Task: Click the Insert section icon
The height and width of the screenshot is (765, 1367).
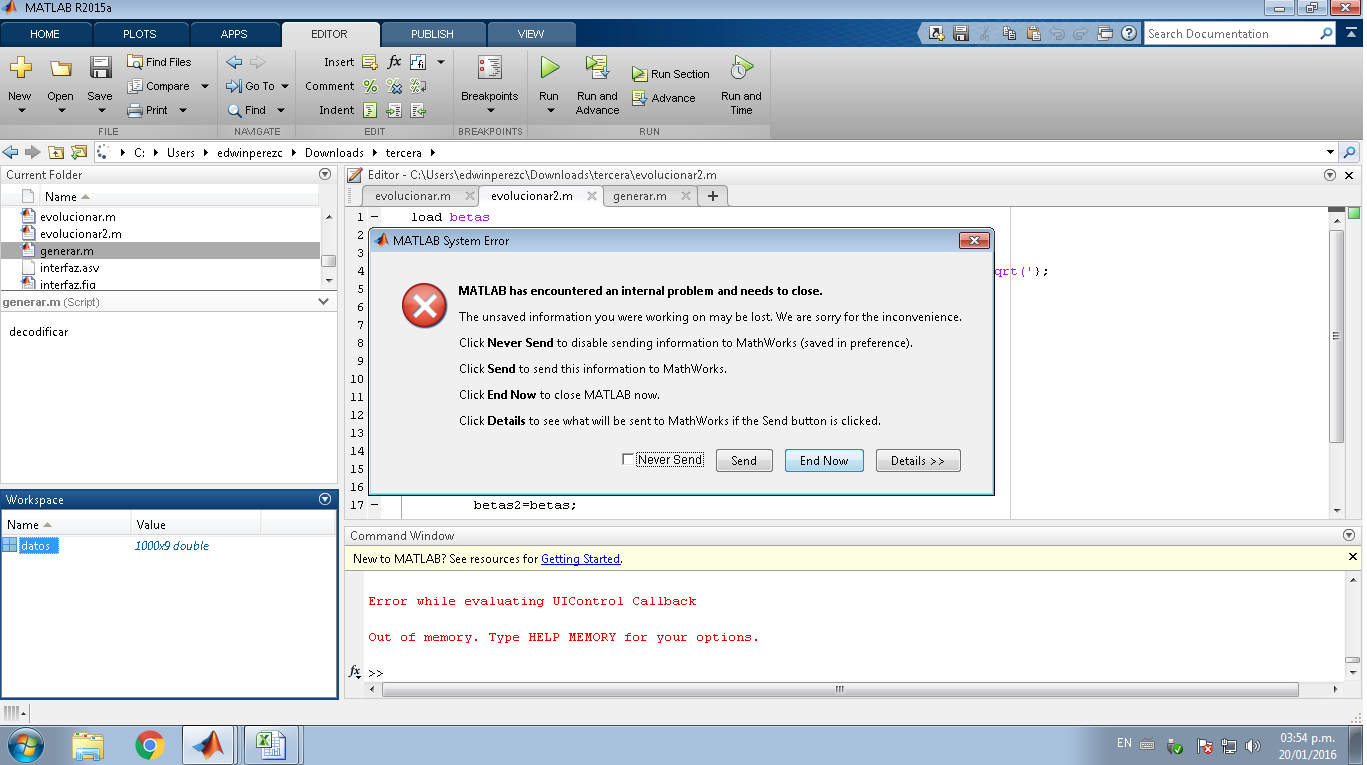Action: 369,62
